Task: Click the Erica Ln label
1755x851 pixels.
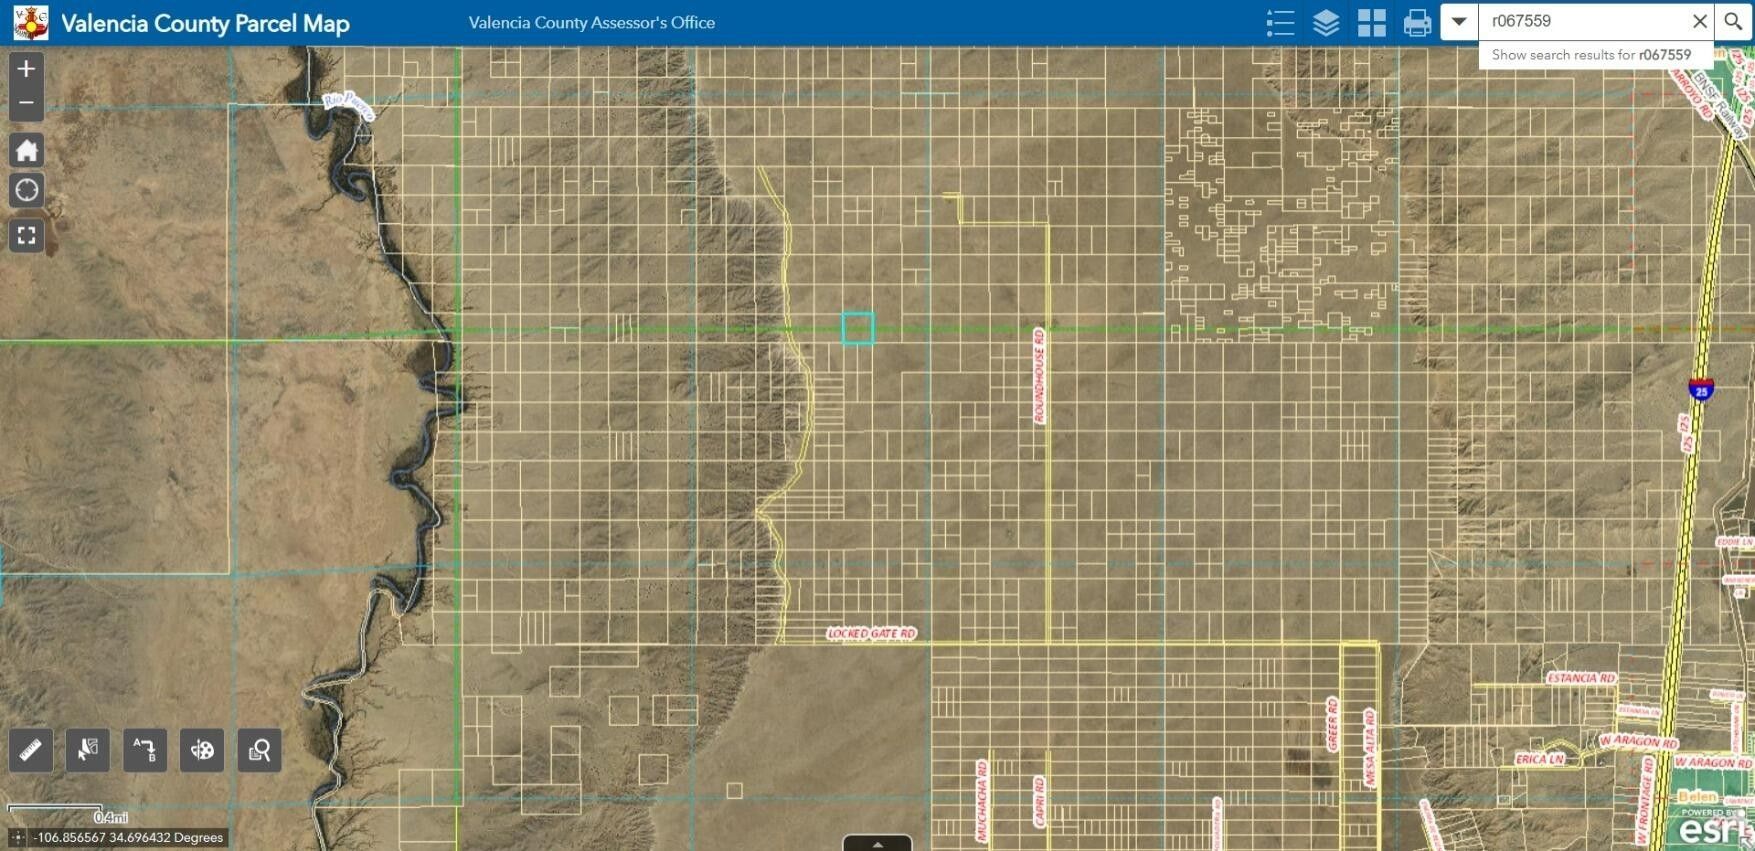Action: click(1539, 759)
